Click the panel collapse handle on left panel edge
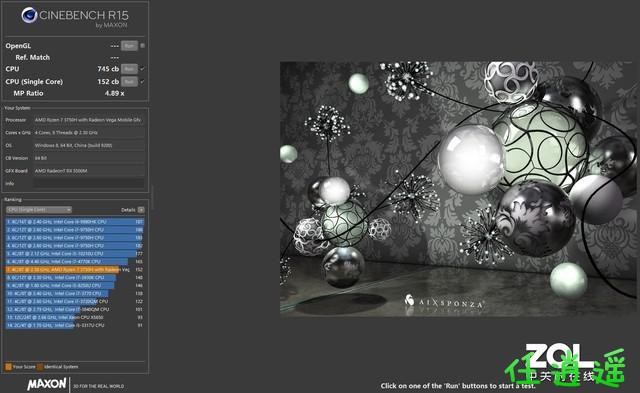The height and width of the screenshot is (393, 640). coord(152,197)
